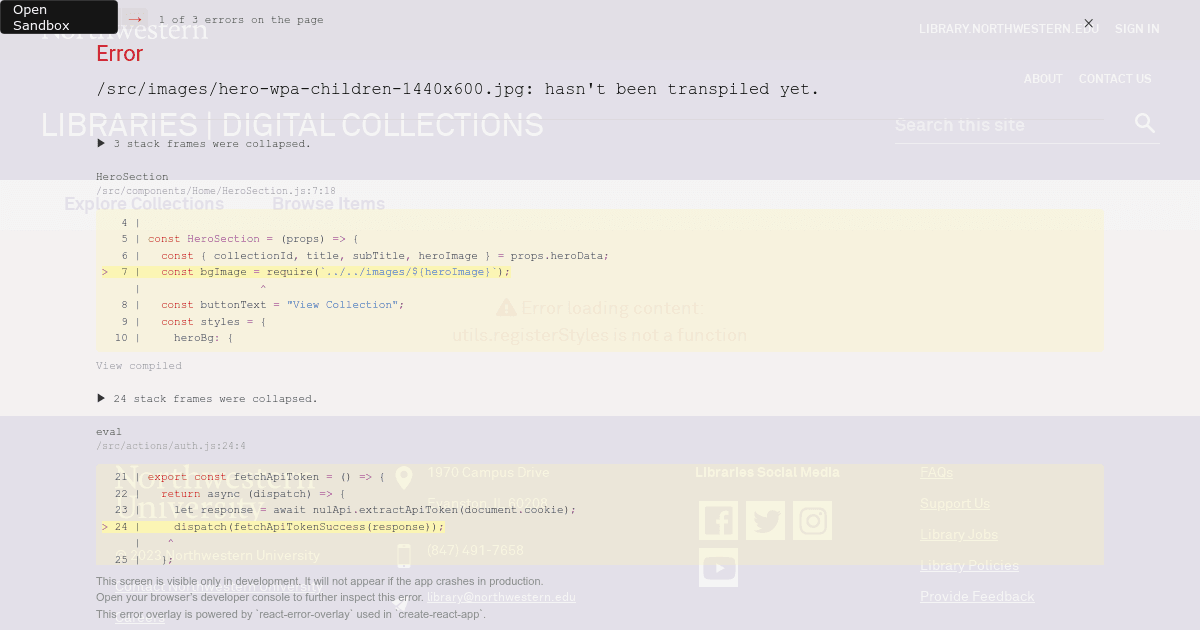Go to next error with the arrow

136,18
